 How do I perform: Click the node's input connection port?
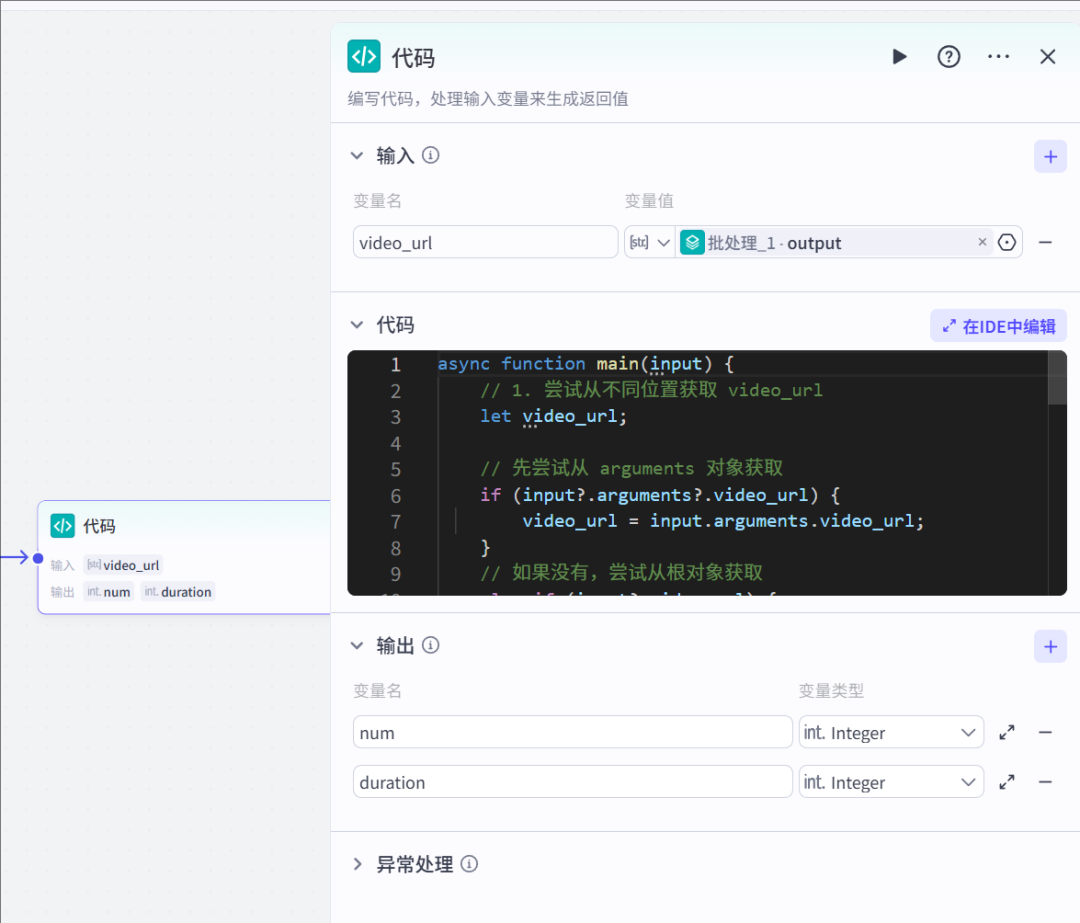pyautogui.click(x=38, y=558)
